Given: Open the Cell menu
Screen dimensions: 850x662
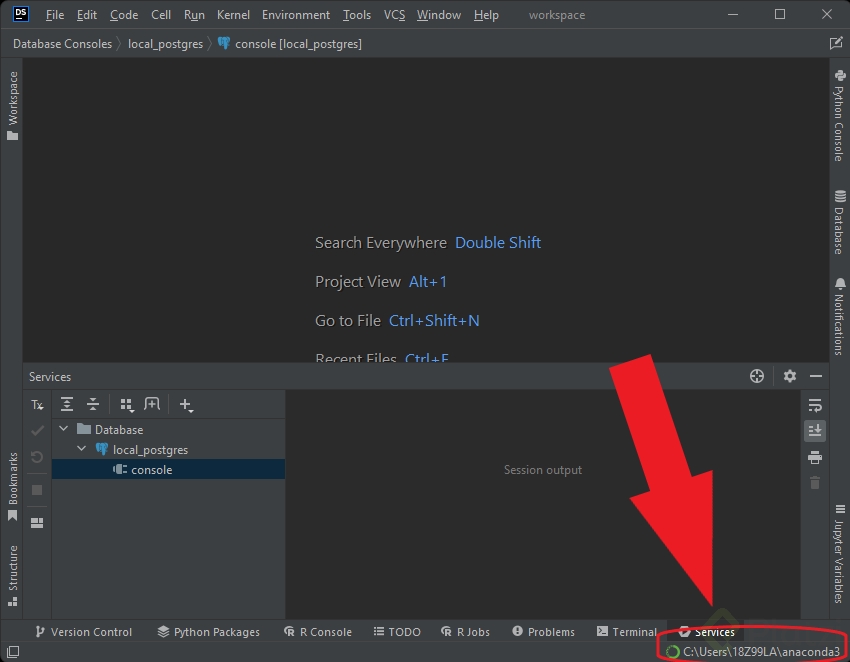Looking at the screenshot, I should coord(160,15).
